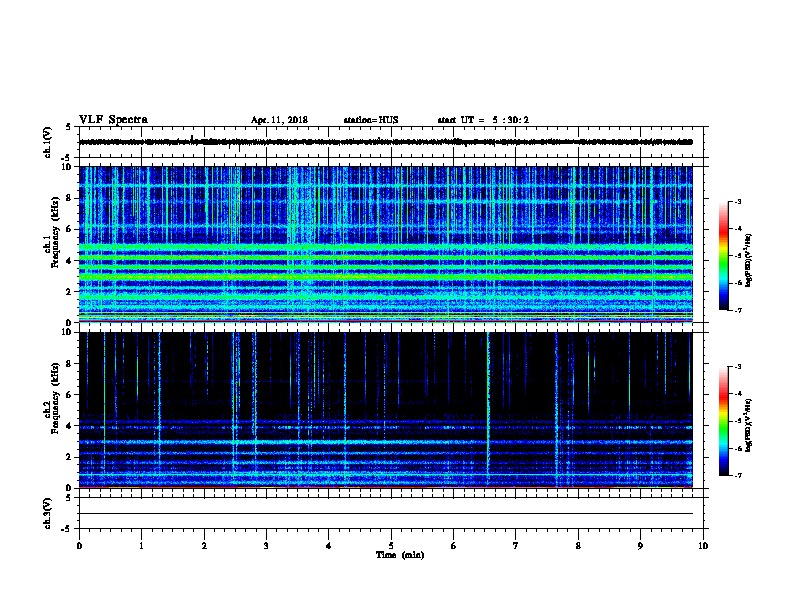Click time axis tick label "6"
Image resolution: width=792 pixels, height=612 pixels.
[454, 545]
